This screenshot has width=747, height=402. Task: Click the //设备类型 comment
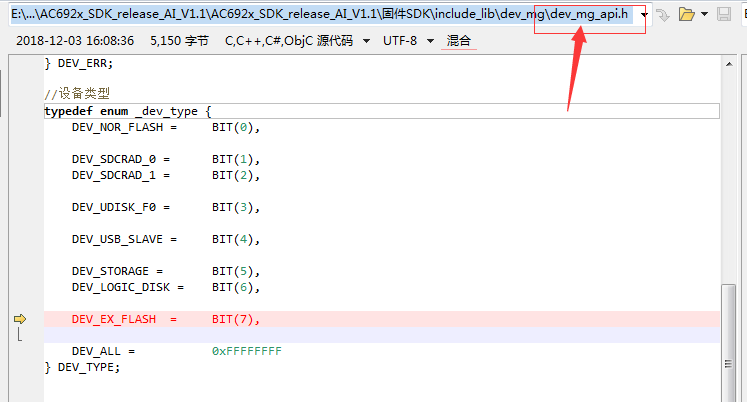[x=77, y=93]
